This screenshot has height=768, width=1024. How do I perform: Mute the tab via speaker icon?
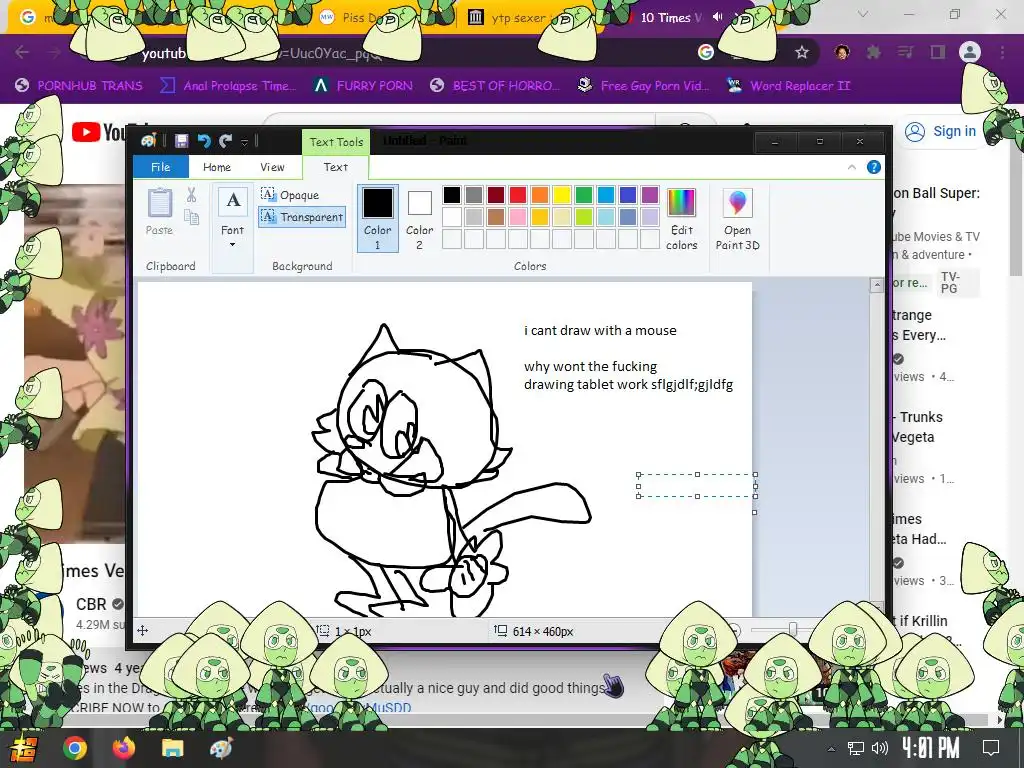coord(717,17)
